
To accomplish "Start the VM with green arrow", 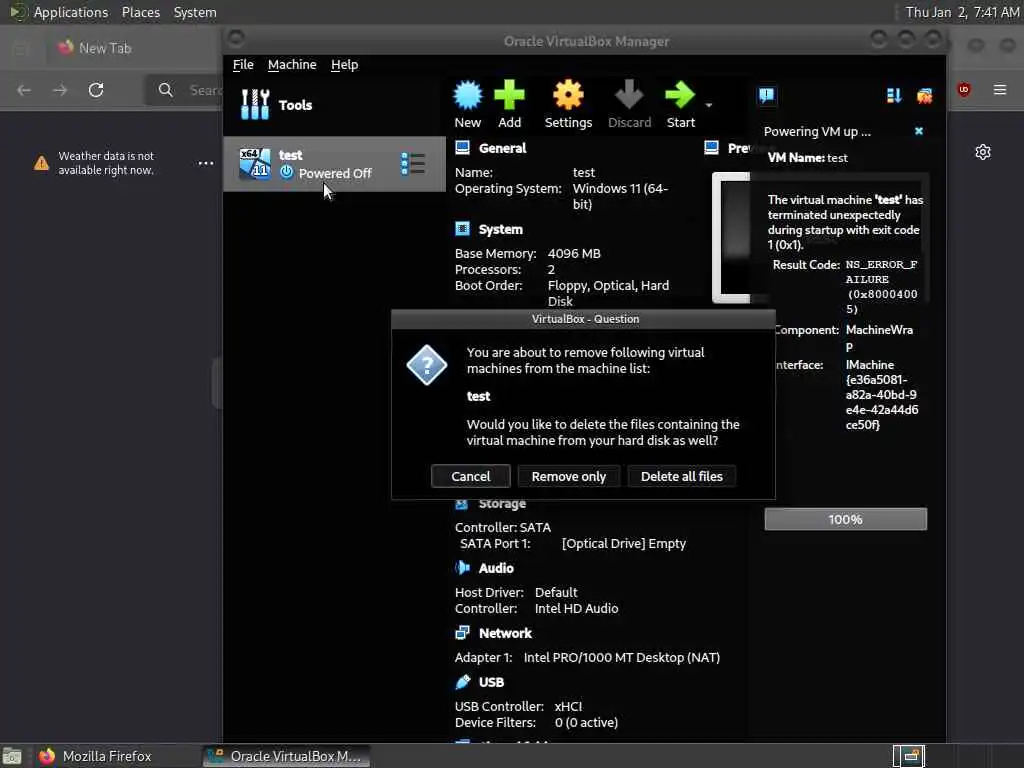I will 680,96.
